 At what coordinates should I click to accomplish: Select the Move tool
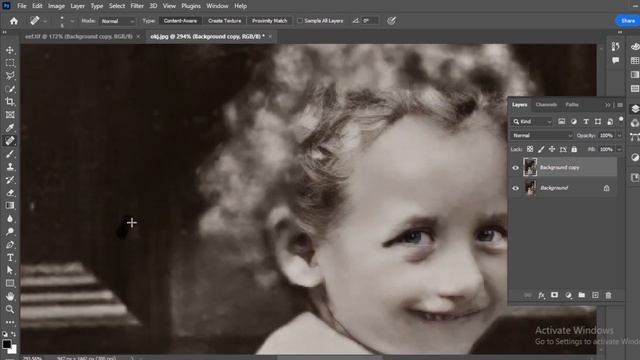[10, 50]
